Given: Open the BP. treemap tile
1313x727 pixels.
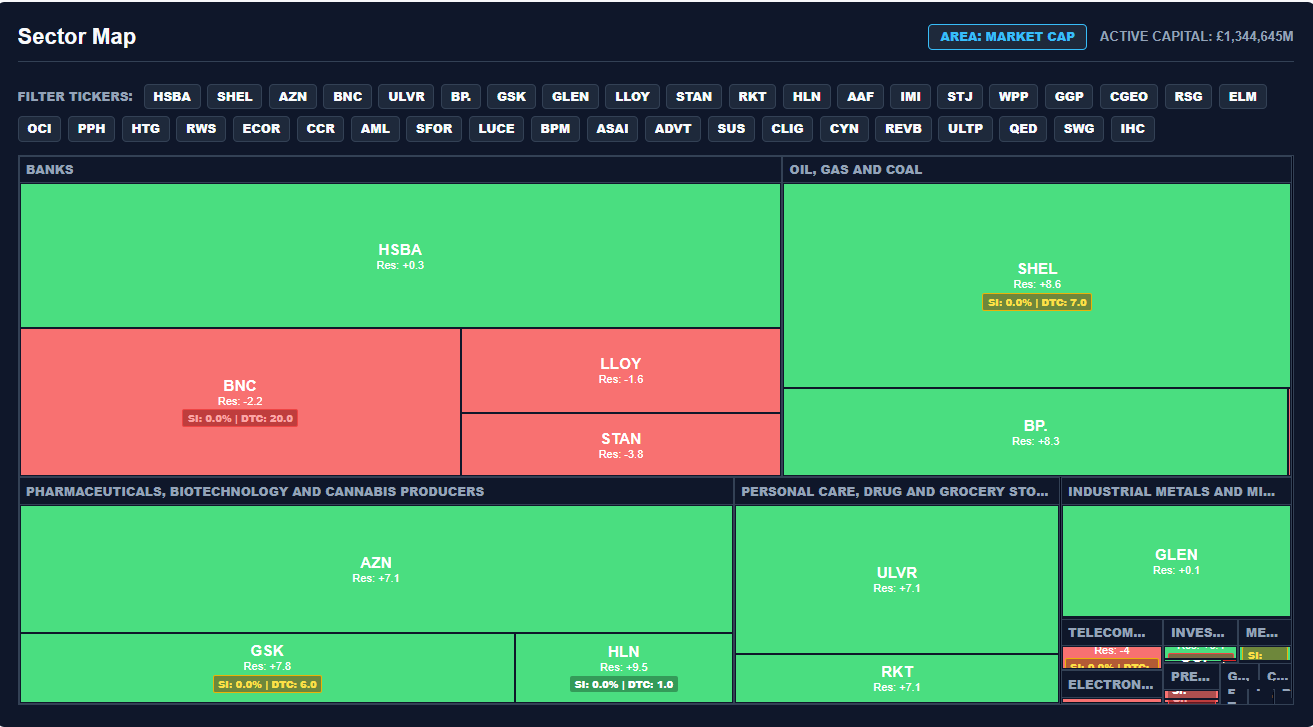Looking at the screenshot, I should [x=1036, y=432].
